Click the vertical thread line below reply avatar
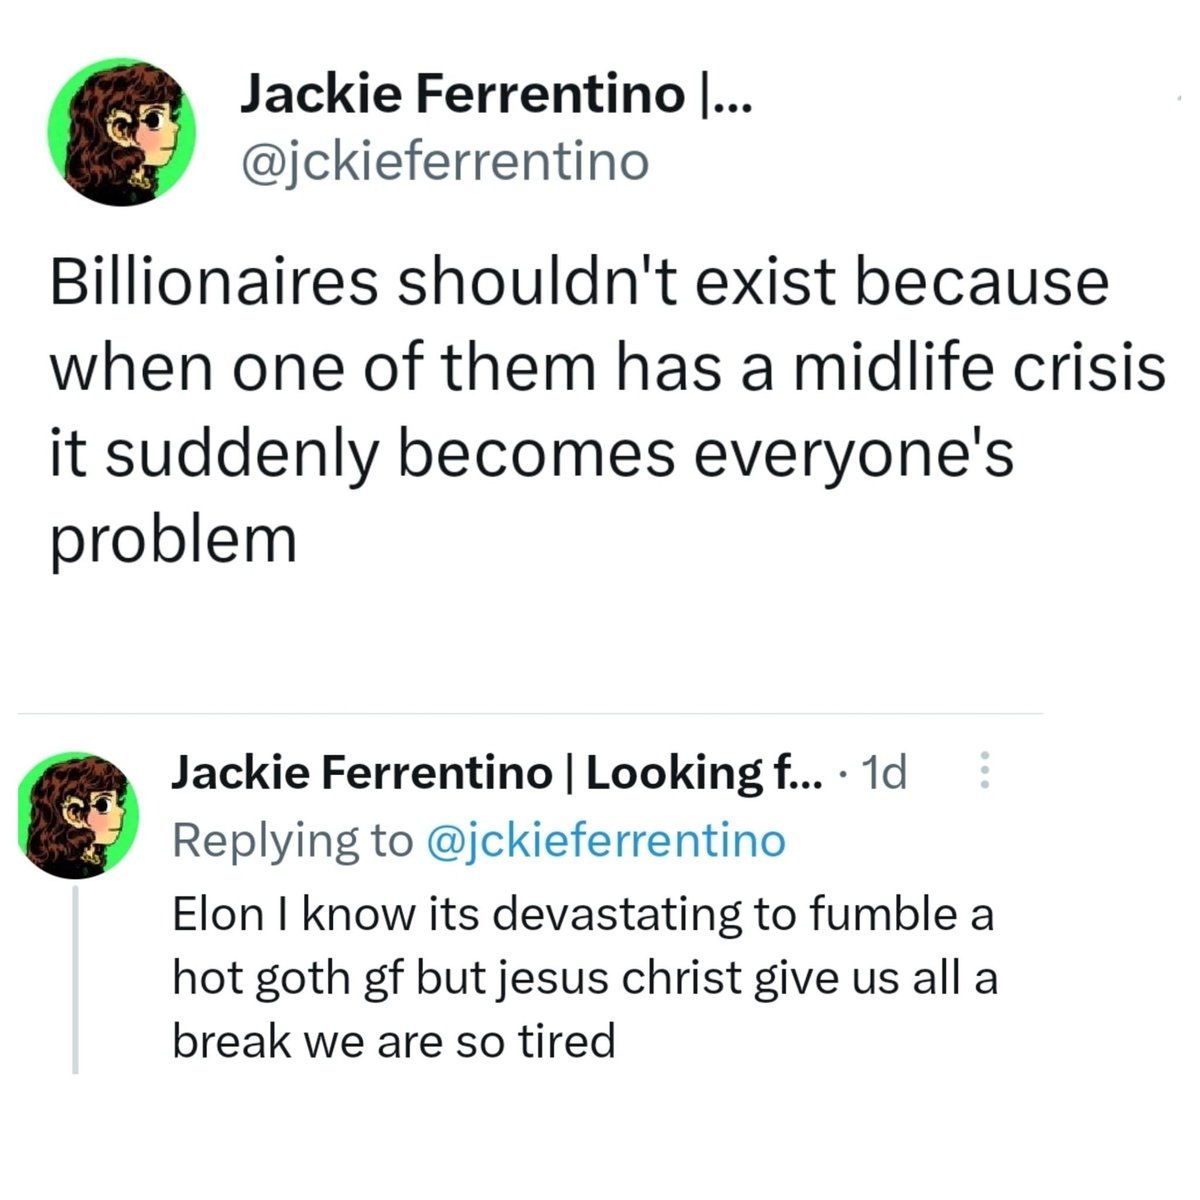1200x1200 pixels. pyautogui.click(x=75, y=980)
